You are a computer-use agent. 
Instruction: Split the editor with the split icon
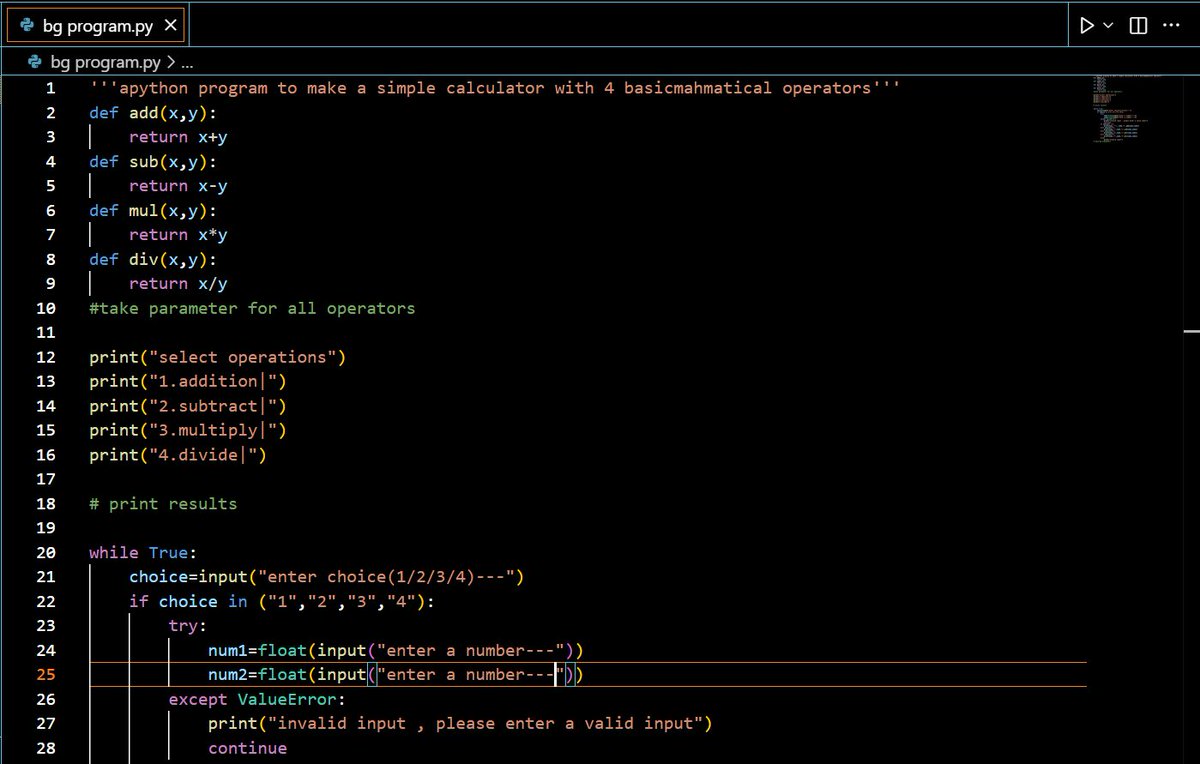[1137, 25]
